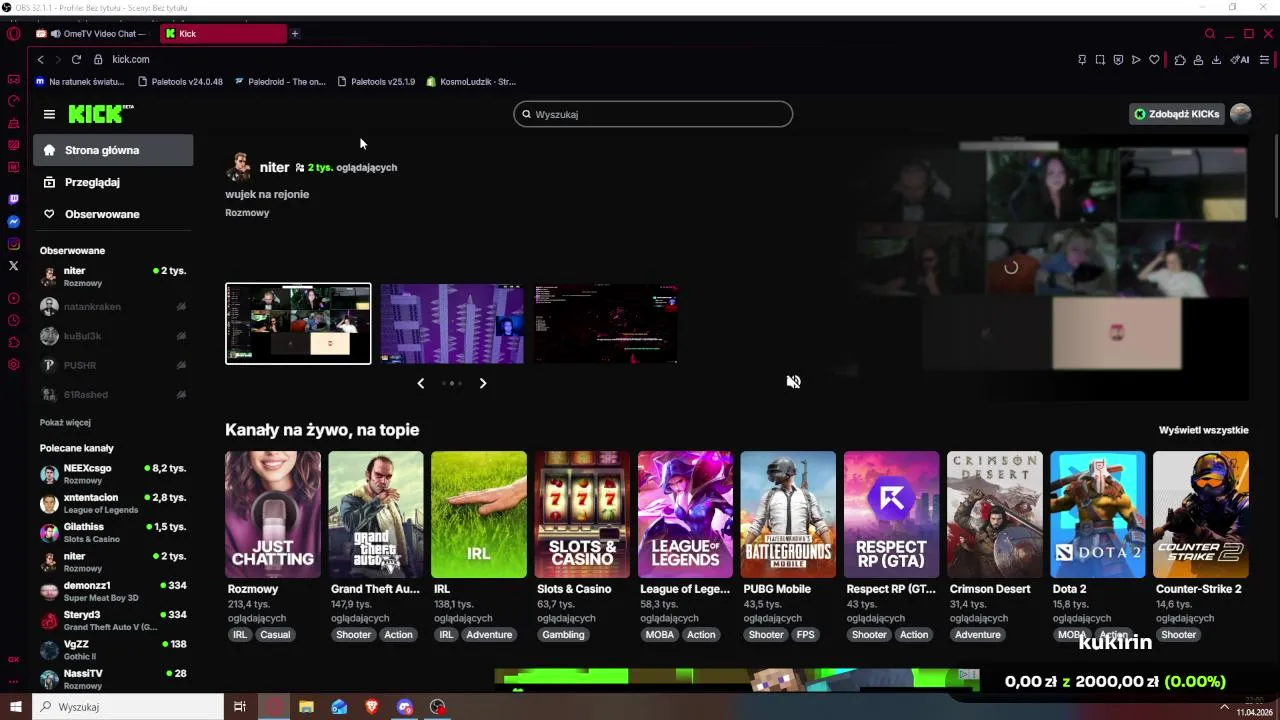
Task: Open Gilathiss recommended channel
Action: [x=113, y=531]
